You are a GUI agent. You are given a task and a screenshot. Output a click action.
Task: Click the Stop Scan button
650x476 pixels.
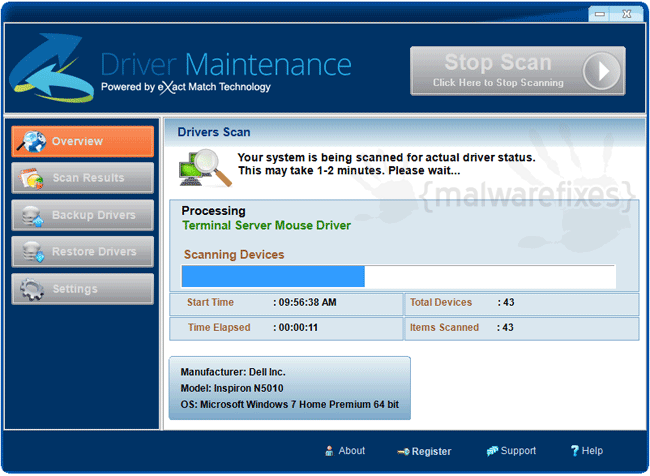[518, 71]
